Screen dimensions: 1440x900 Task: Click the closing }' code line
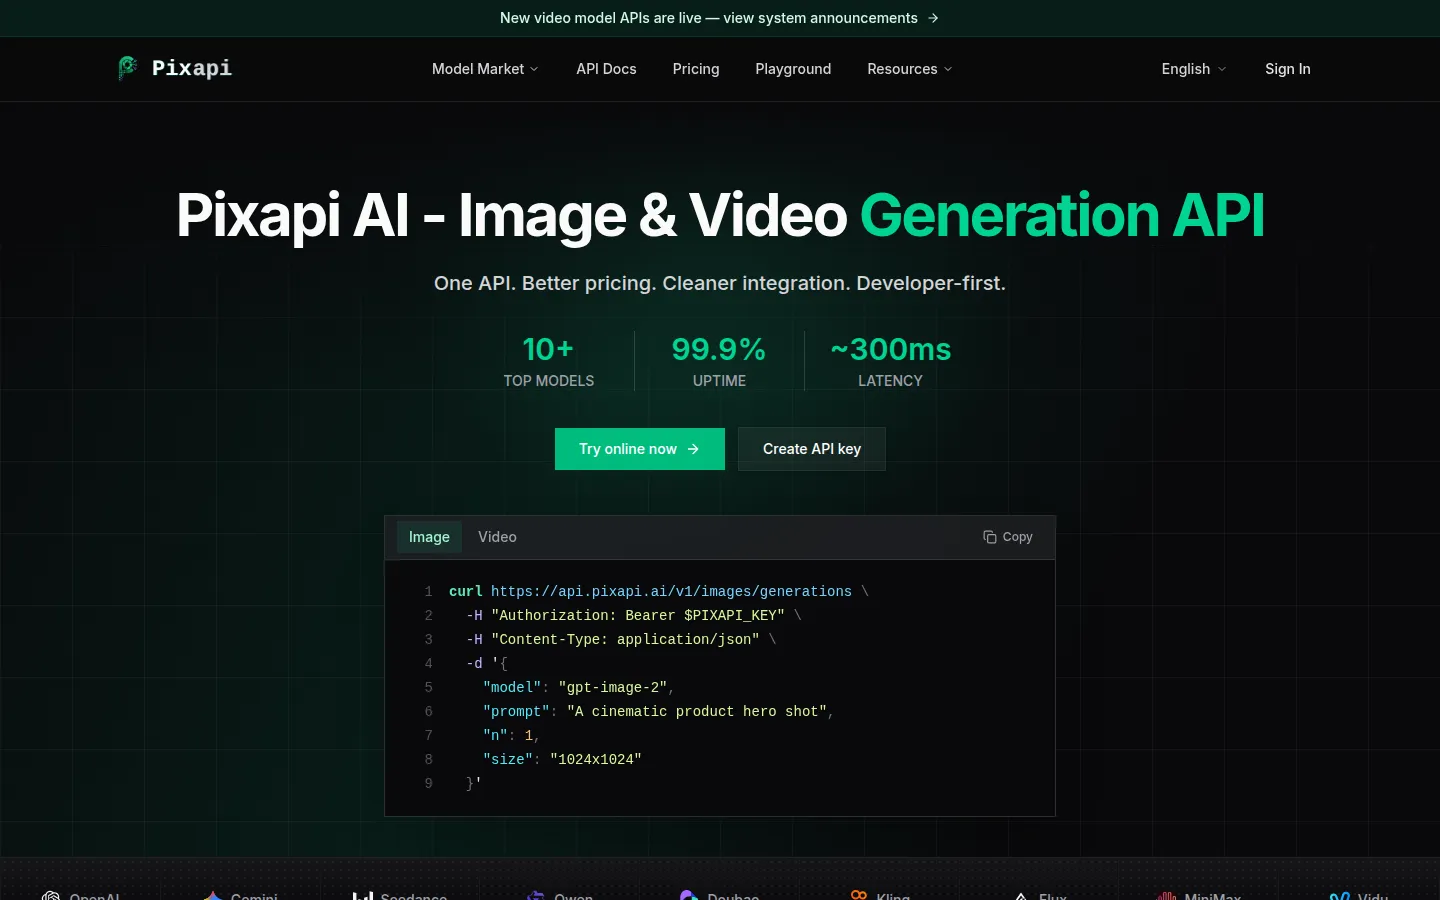click(x=474, y=784)
